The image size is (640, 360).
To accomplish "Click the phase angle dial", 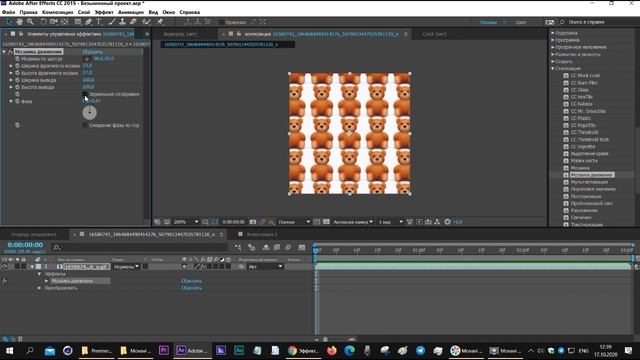I will coord(89,112).
